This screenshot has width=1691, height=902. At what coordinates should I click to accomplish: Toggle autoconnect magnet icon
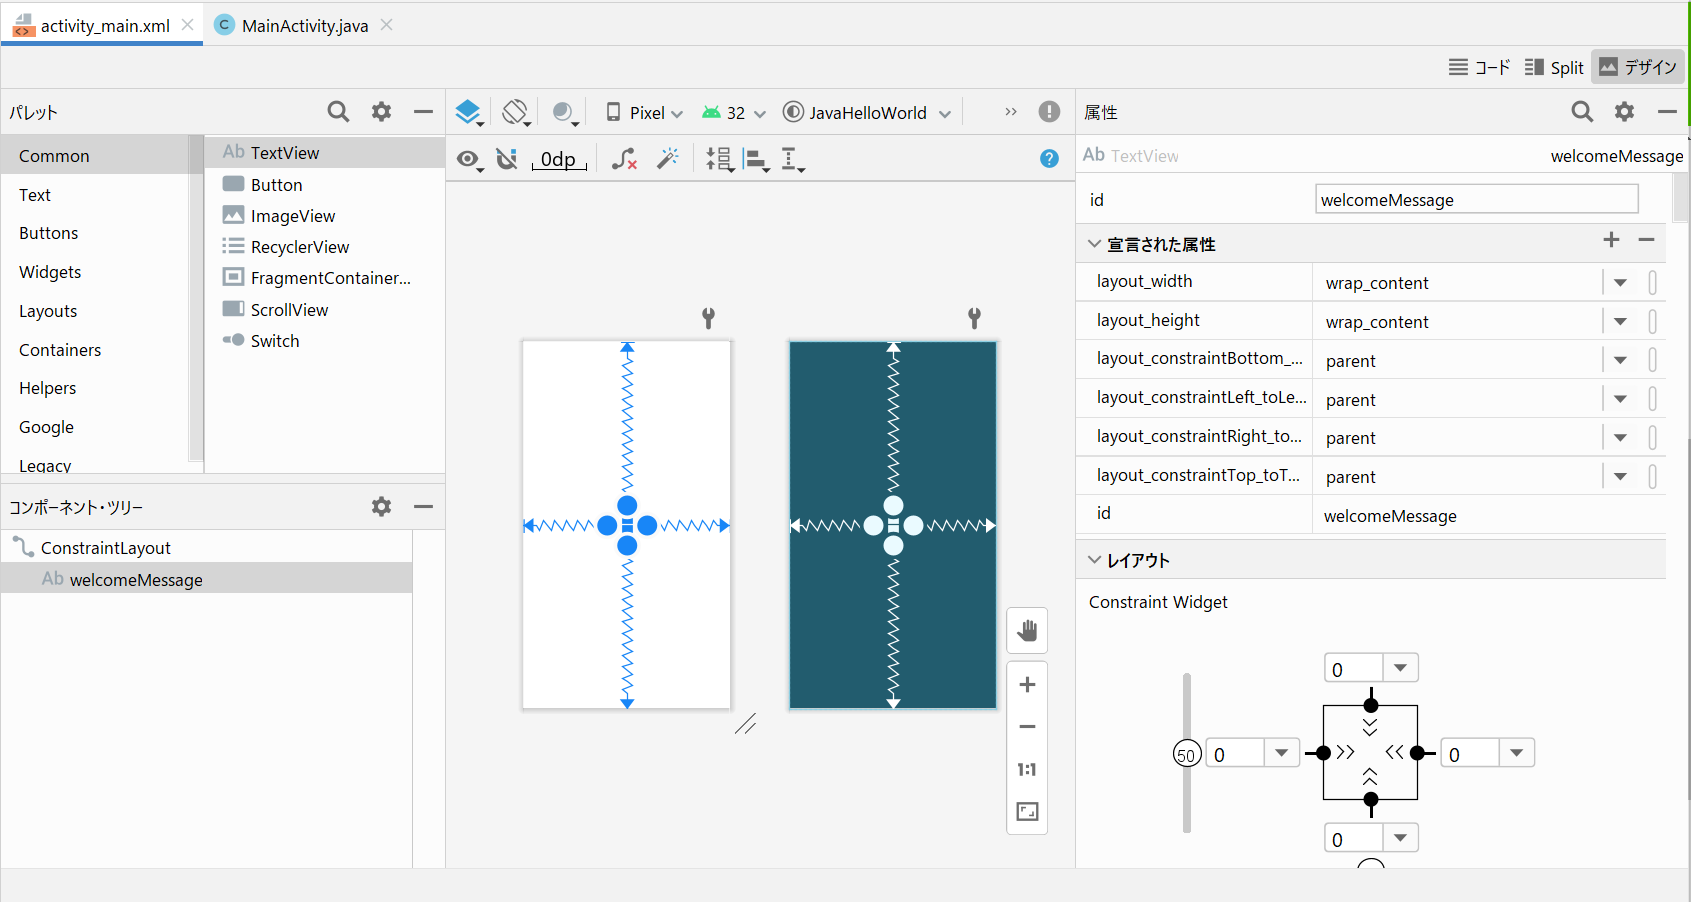point(507,159)
